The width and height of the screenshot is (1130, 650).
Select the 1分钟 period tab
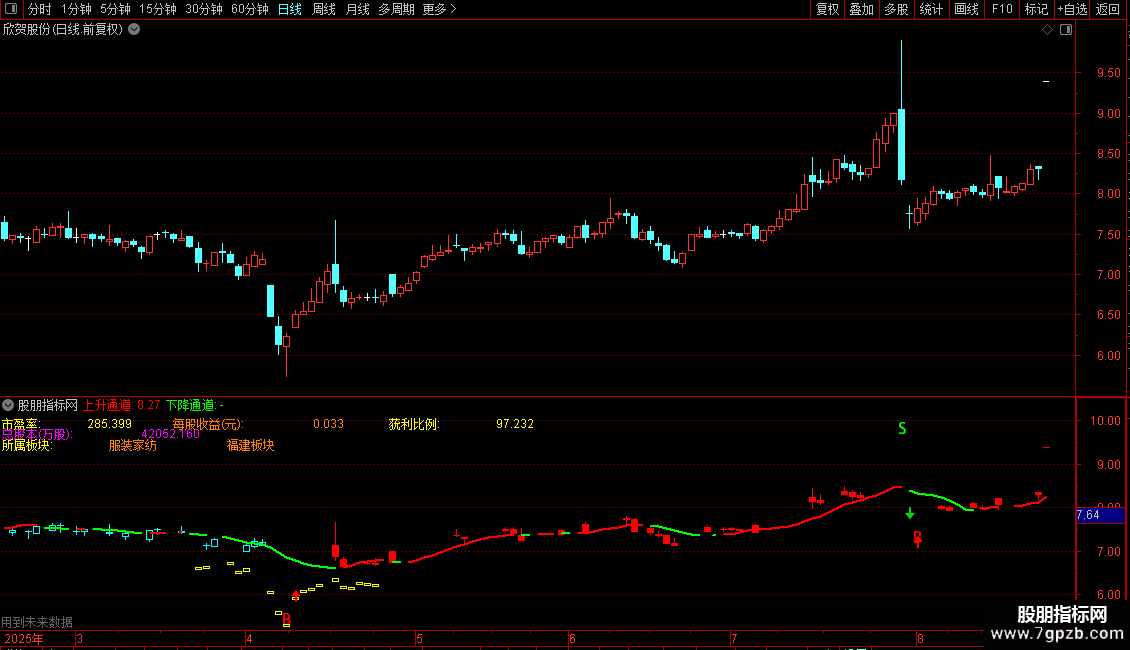76,9
